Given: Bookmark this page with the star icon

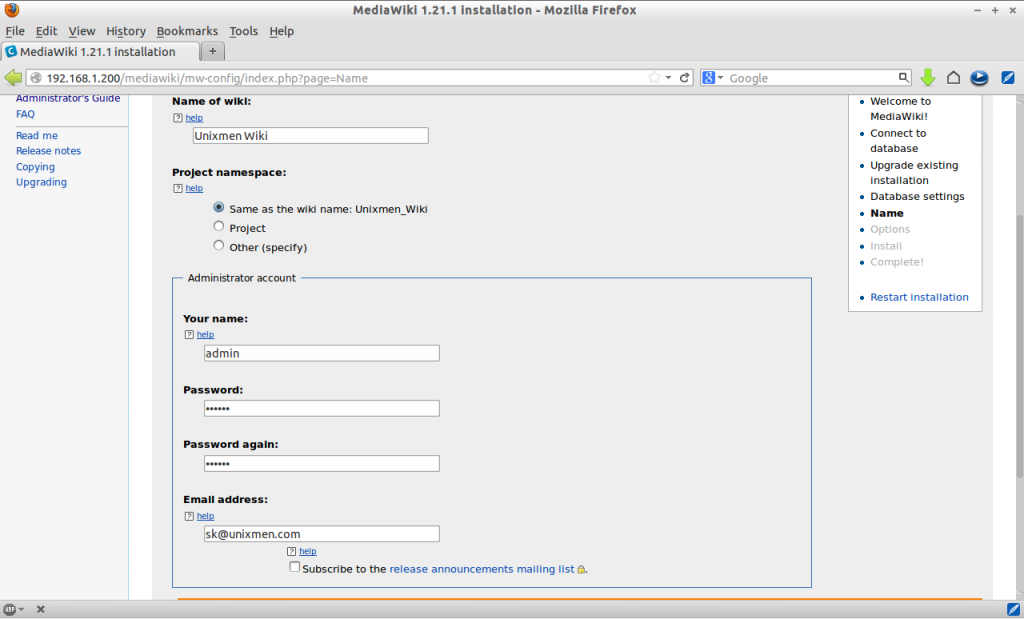Looking at the screenshot, I should [x=654, y=78].
